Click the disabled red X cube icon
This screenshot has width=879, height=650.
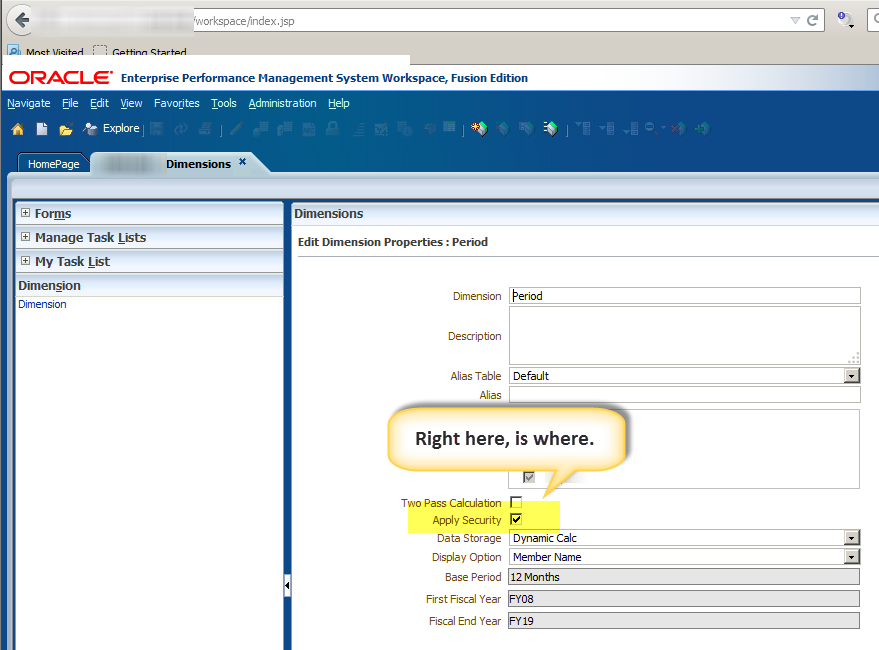coord(678,129)
